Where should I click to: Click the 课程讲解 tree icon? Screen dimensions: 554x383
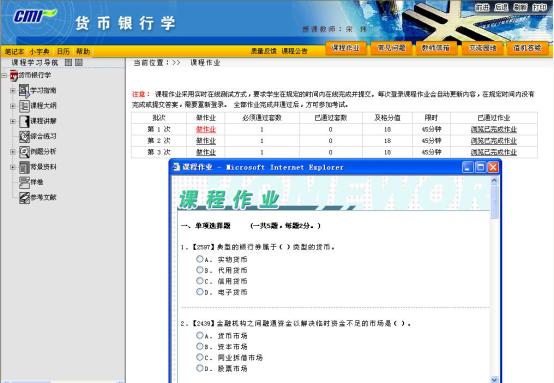click(x=24, y=121)
